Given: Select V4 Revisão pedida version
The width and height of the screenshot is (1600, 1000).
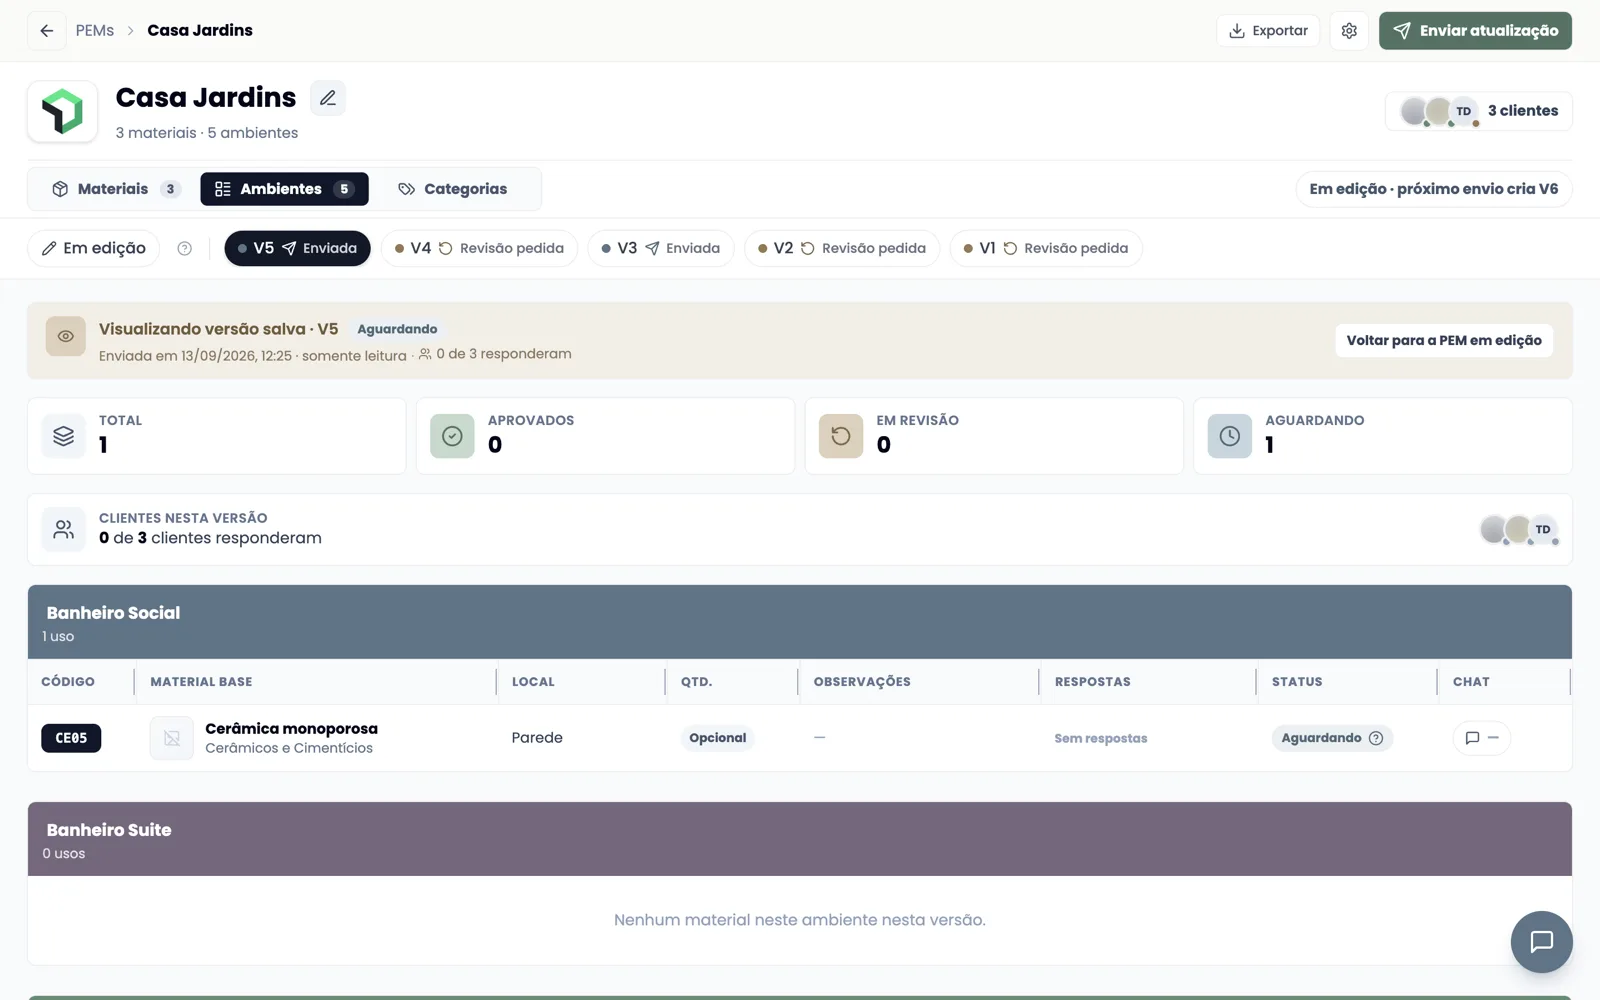Looking at the screenshot, I should coord(479,248).
